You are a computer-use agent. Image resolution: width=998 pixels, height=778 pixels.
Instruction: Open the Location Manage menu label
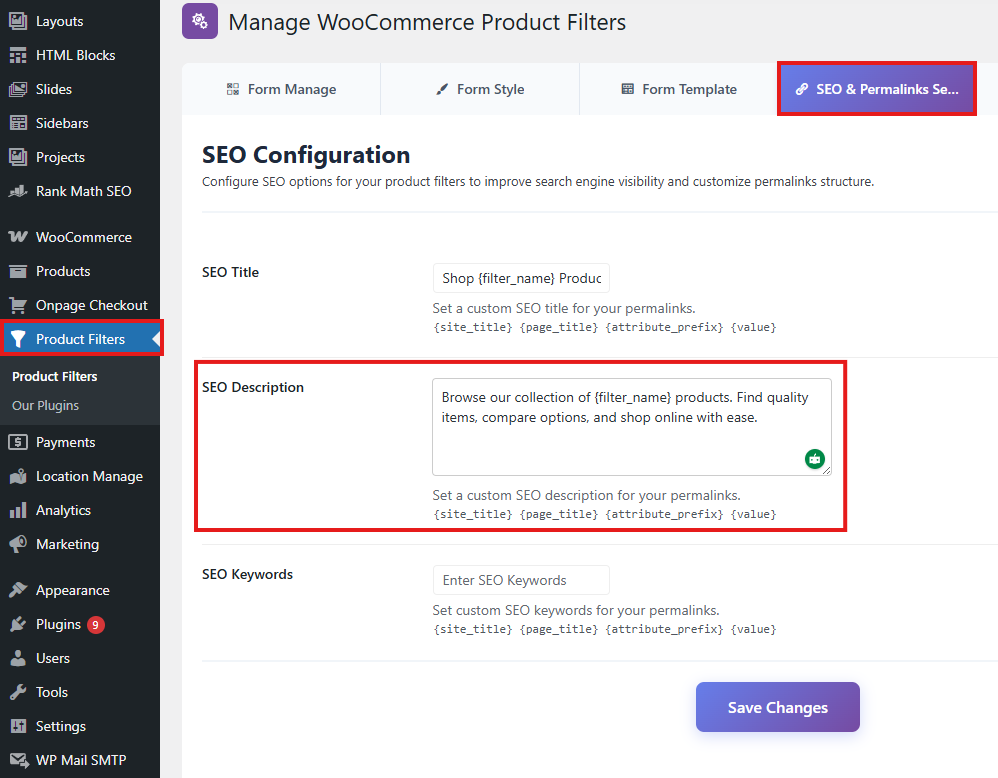click(89, 476)
